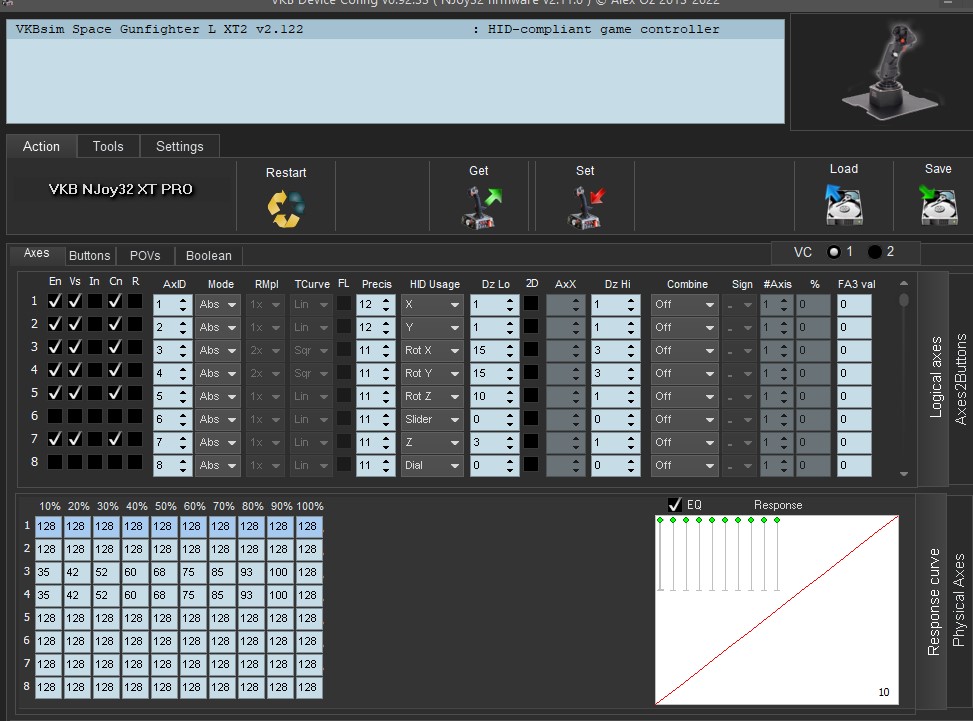Open the HID Usage dropdown showing Z
This screenshot has height=721, width=973.
pyautogui.click(x=432, y=442)
